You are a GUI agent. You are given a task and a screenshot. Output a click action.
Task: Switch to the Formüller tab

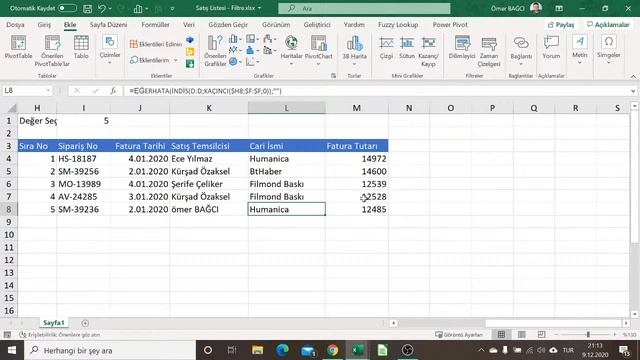tap(155, 24)
